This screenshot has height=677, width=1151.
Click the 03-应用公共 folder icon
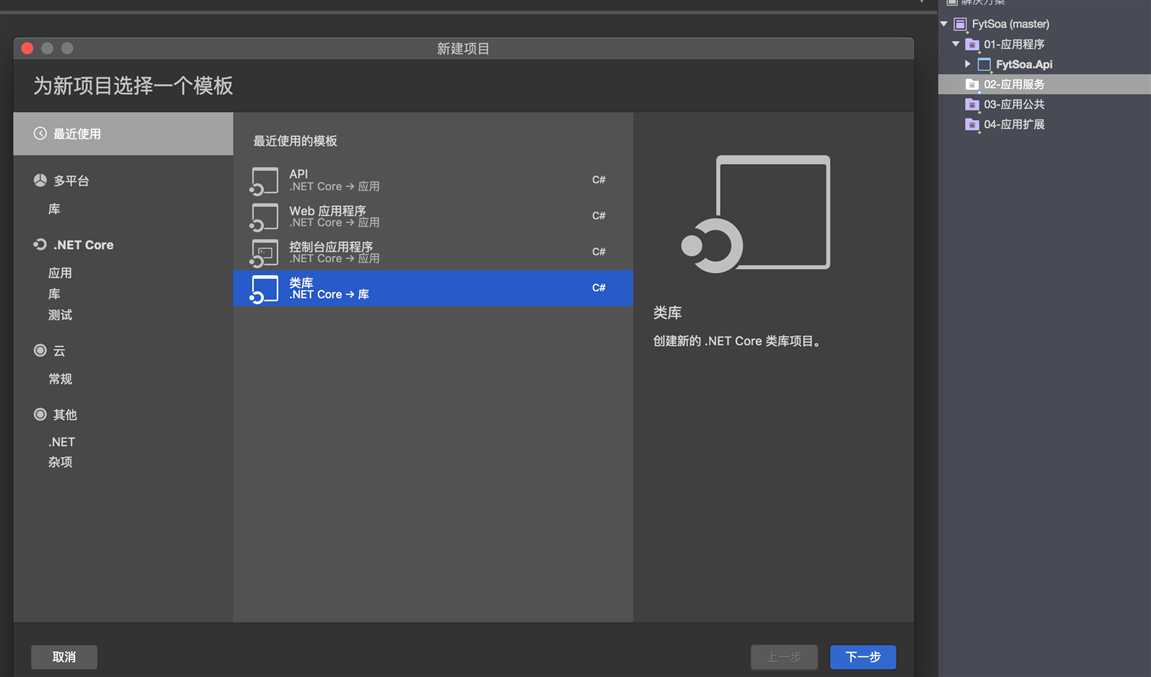click(972, 104)
